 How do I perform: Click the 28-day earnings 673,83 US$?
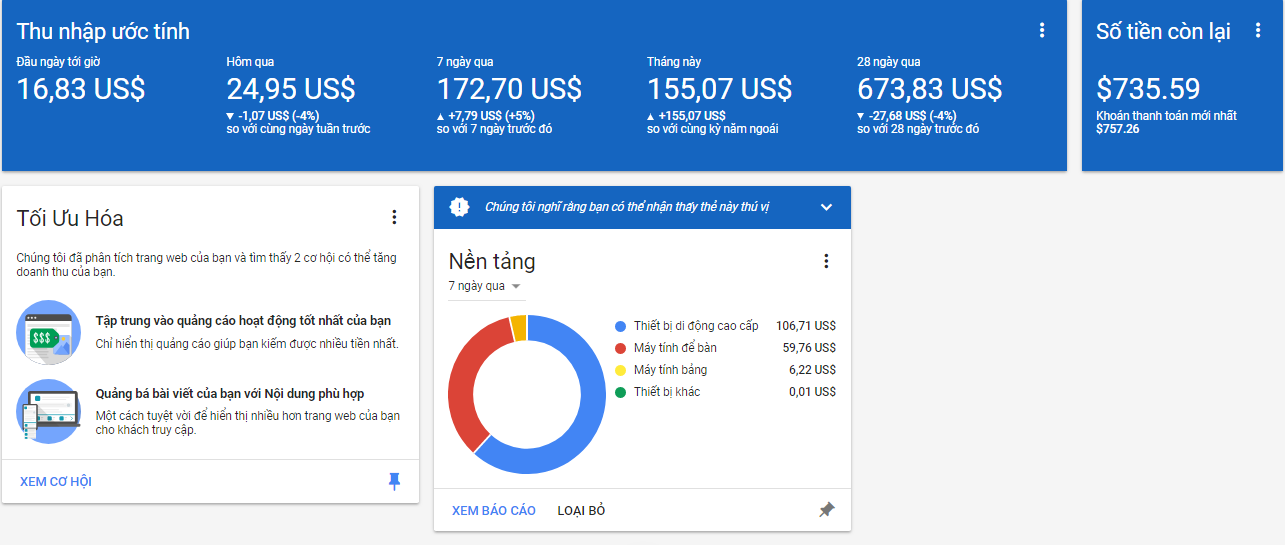(x=929, y=89)
